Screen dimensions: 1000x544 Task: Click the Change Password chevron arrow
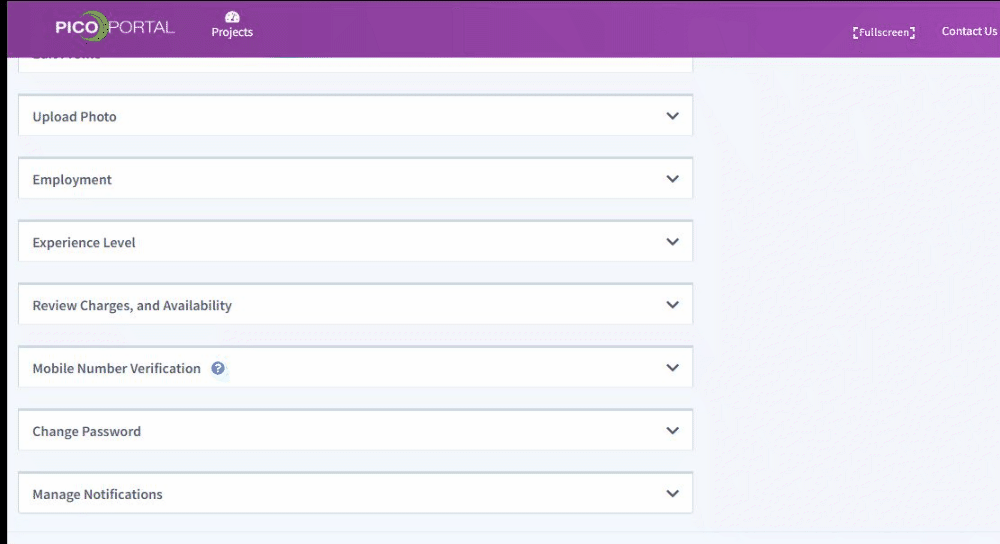[x=672, y=431]
